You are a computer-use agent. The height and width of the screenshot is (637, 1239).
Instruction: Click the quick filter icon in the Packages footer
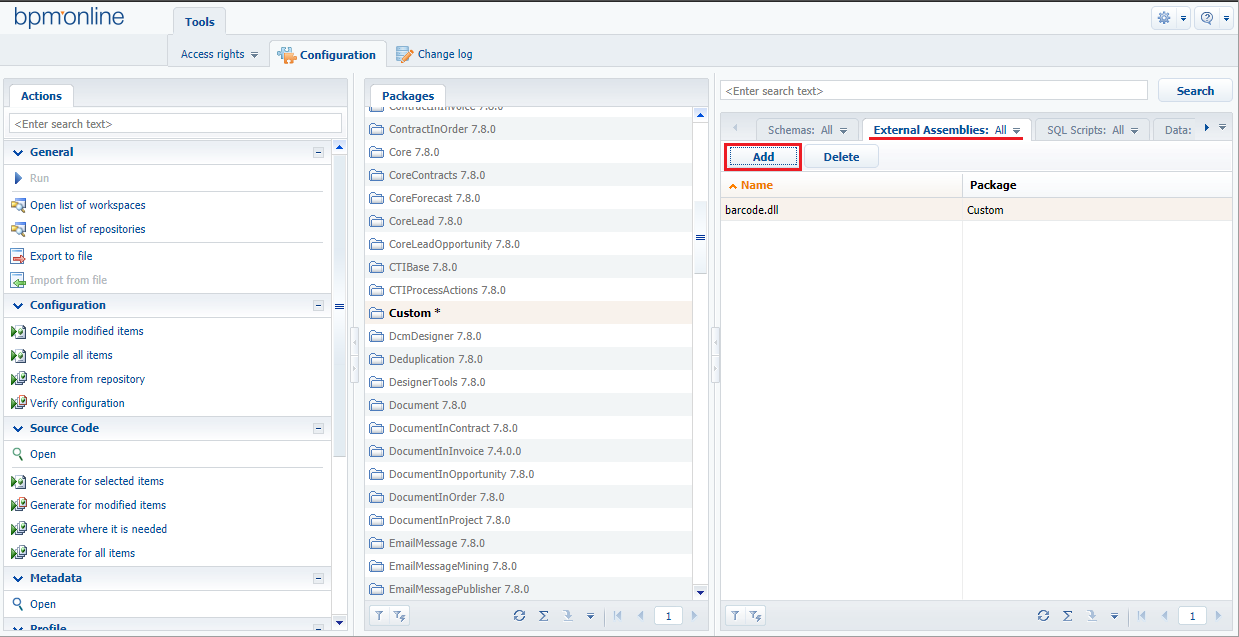pos(399,616)
